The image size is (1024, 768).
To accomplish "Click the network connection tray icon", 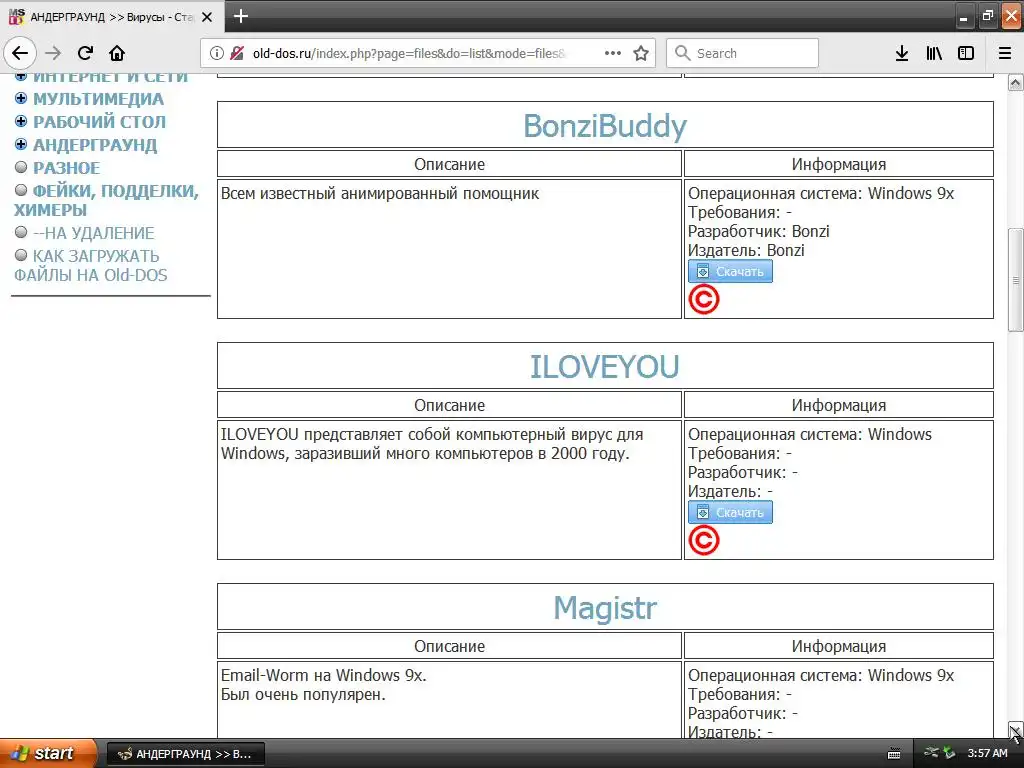I will [x=931, y=753].
